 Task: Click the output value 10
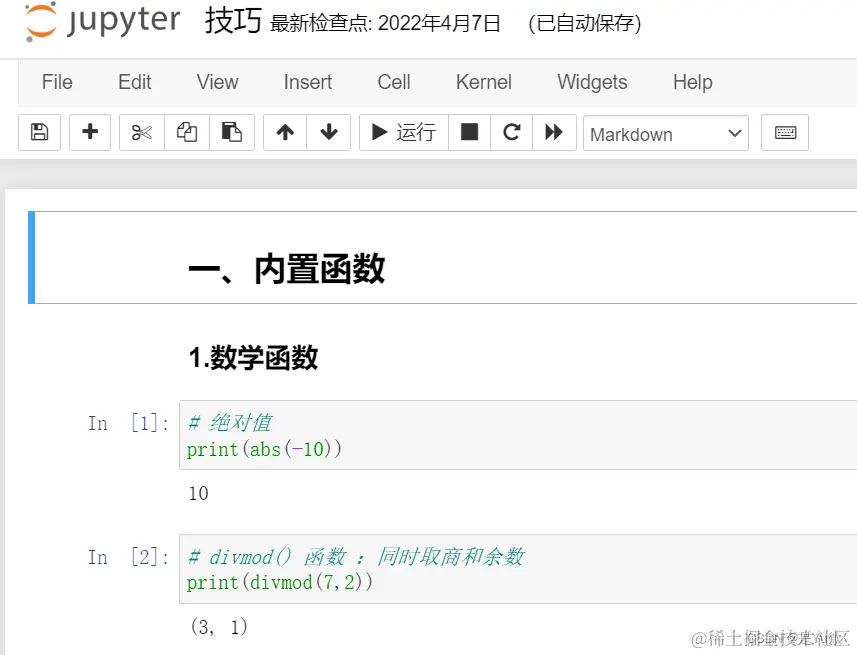[198, 493]
